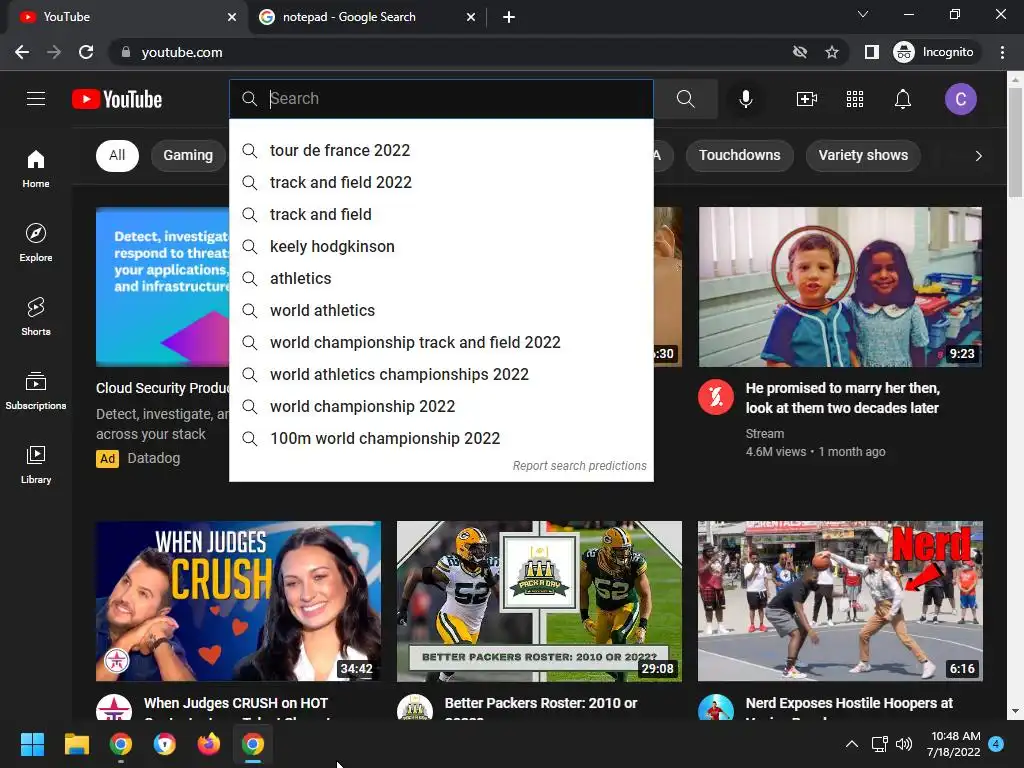Open the When Judges CRUSH video thumbnail
1024x768 pixels.
click(x=238, y=601)
